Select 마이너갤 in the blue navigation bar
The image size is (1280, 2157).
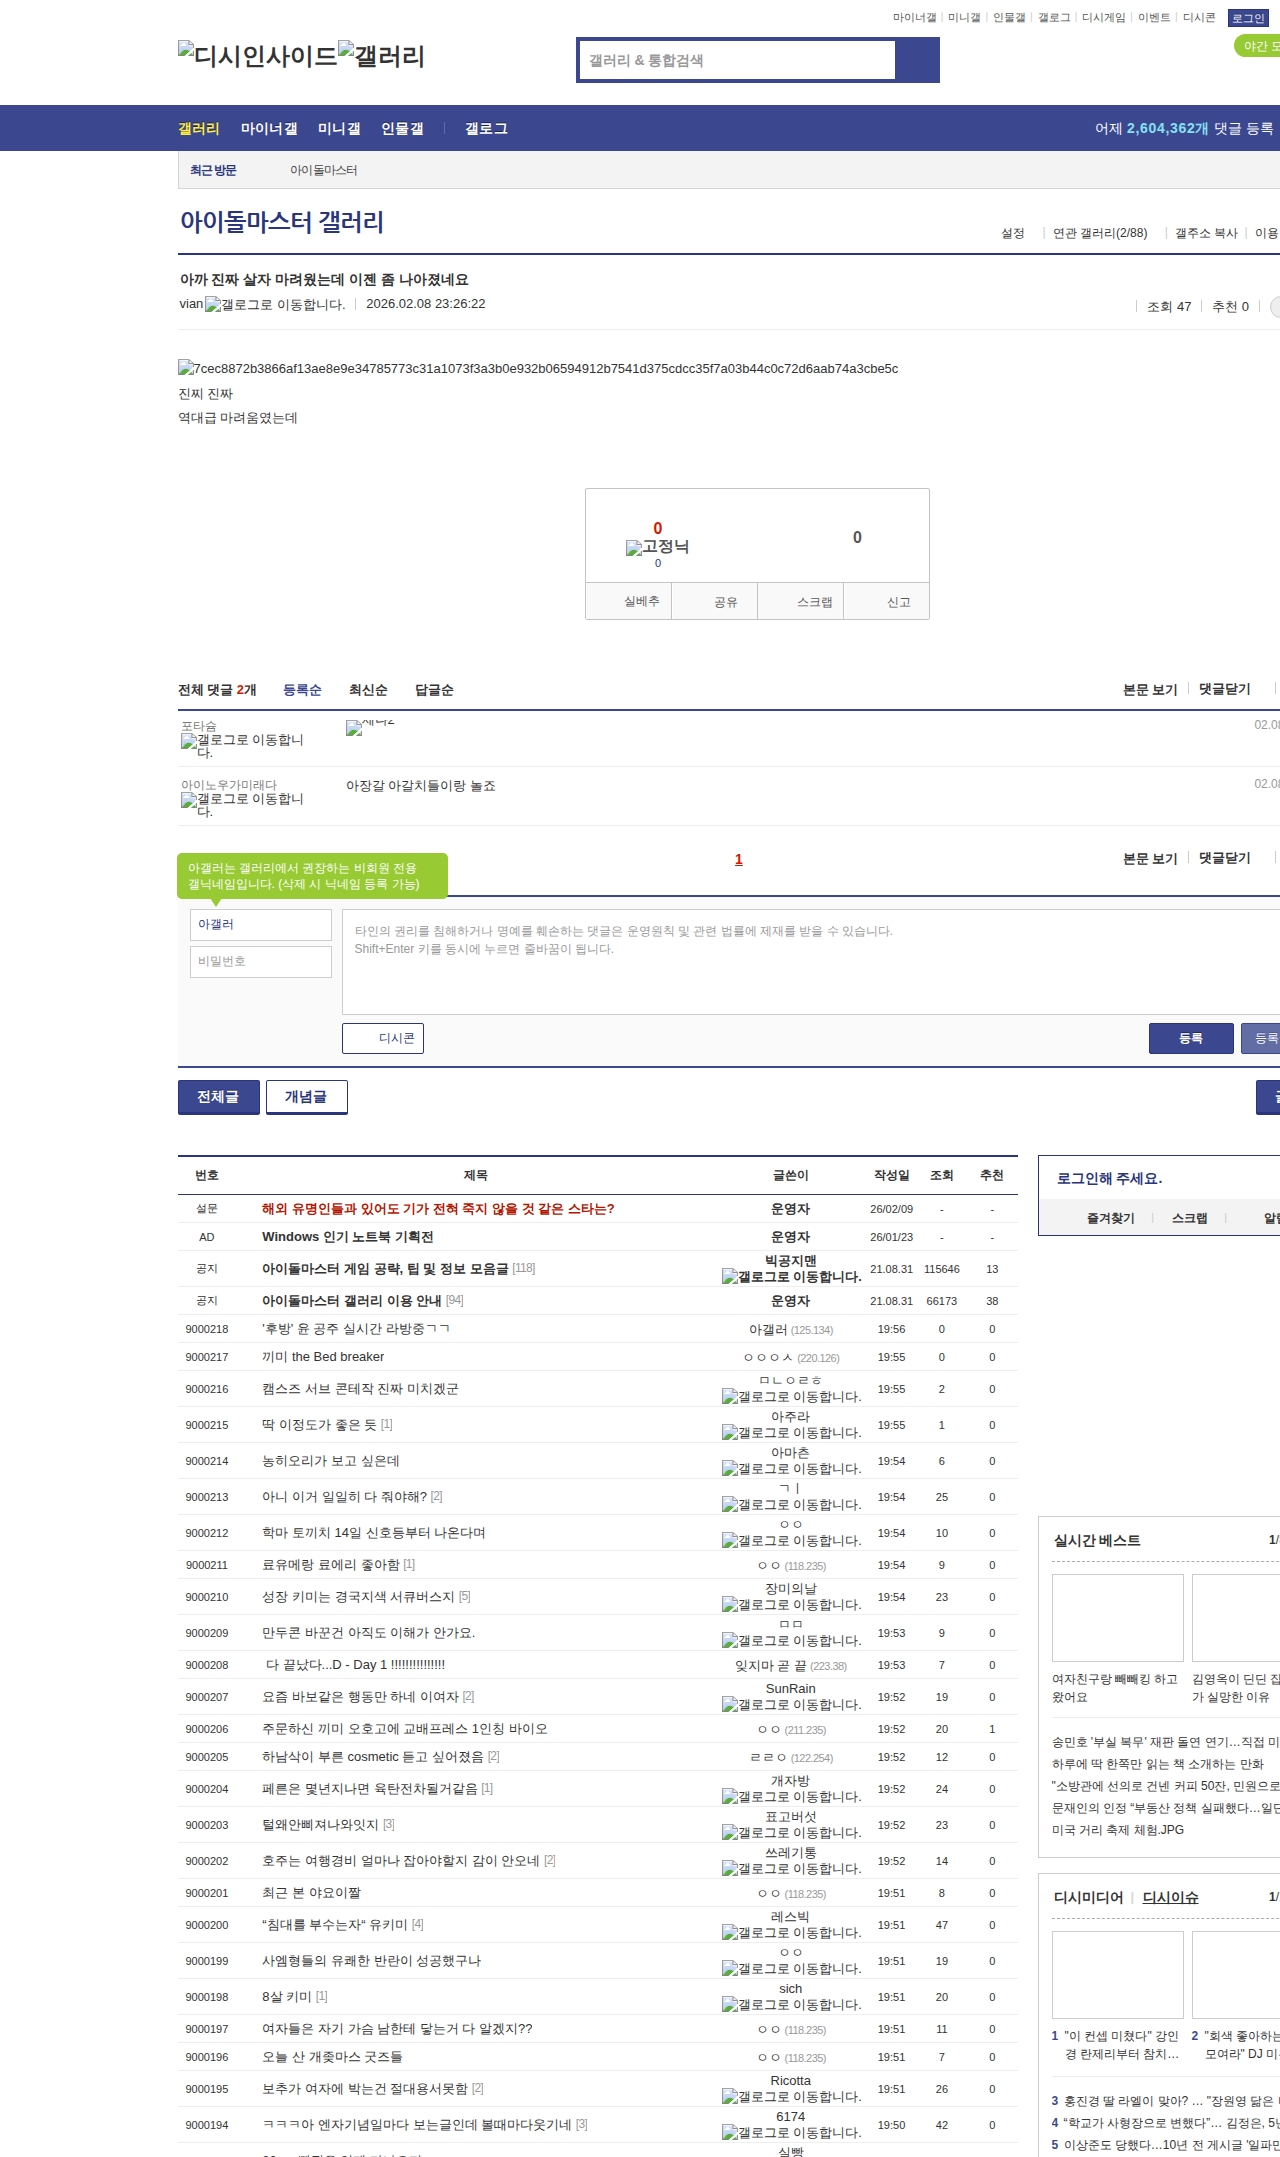tap(269, 129)
